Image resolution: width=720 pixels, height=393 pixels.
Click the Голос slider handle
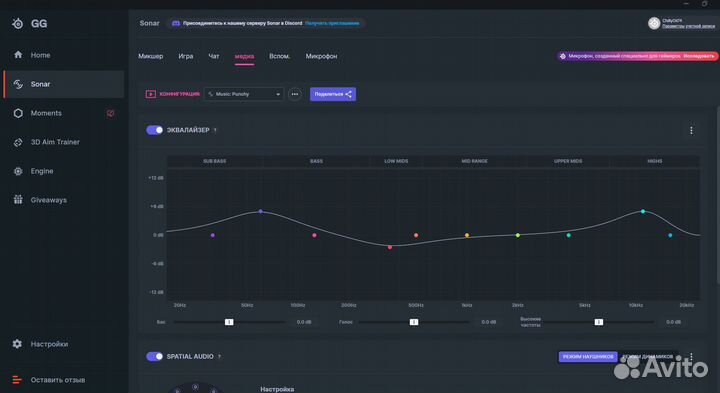tap(414, 322)
